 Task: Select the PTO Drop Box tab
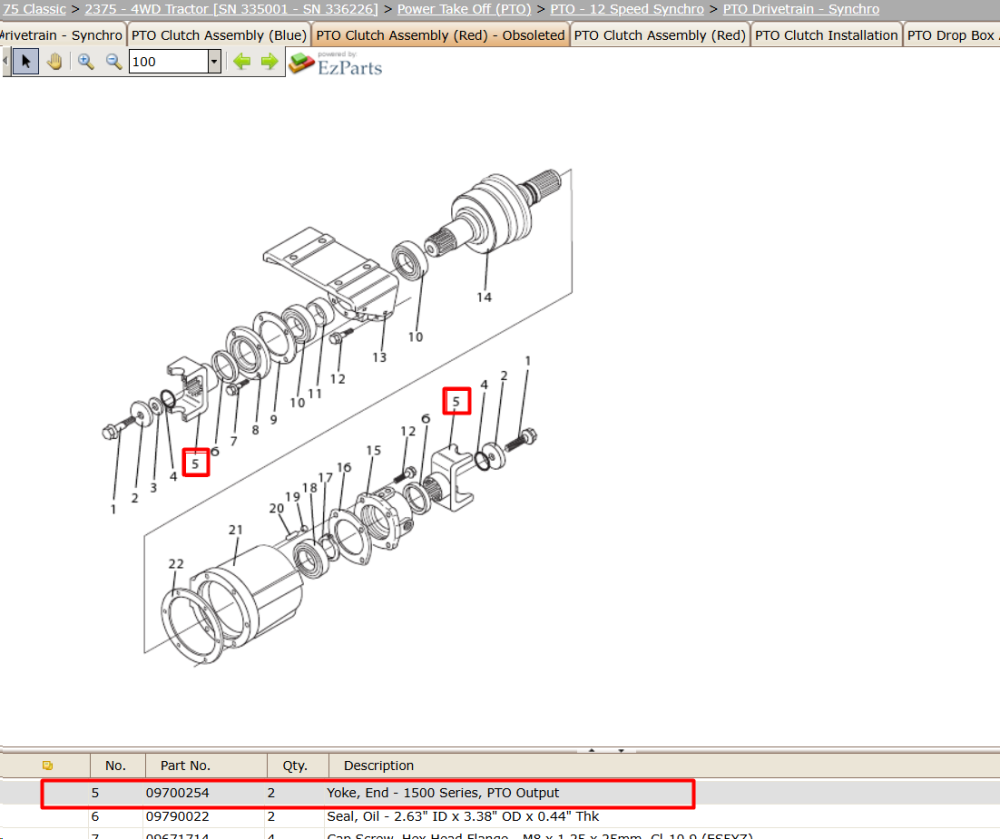952,36
